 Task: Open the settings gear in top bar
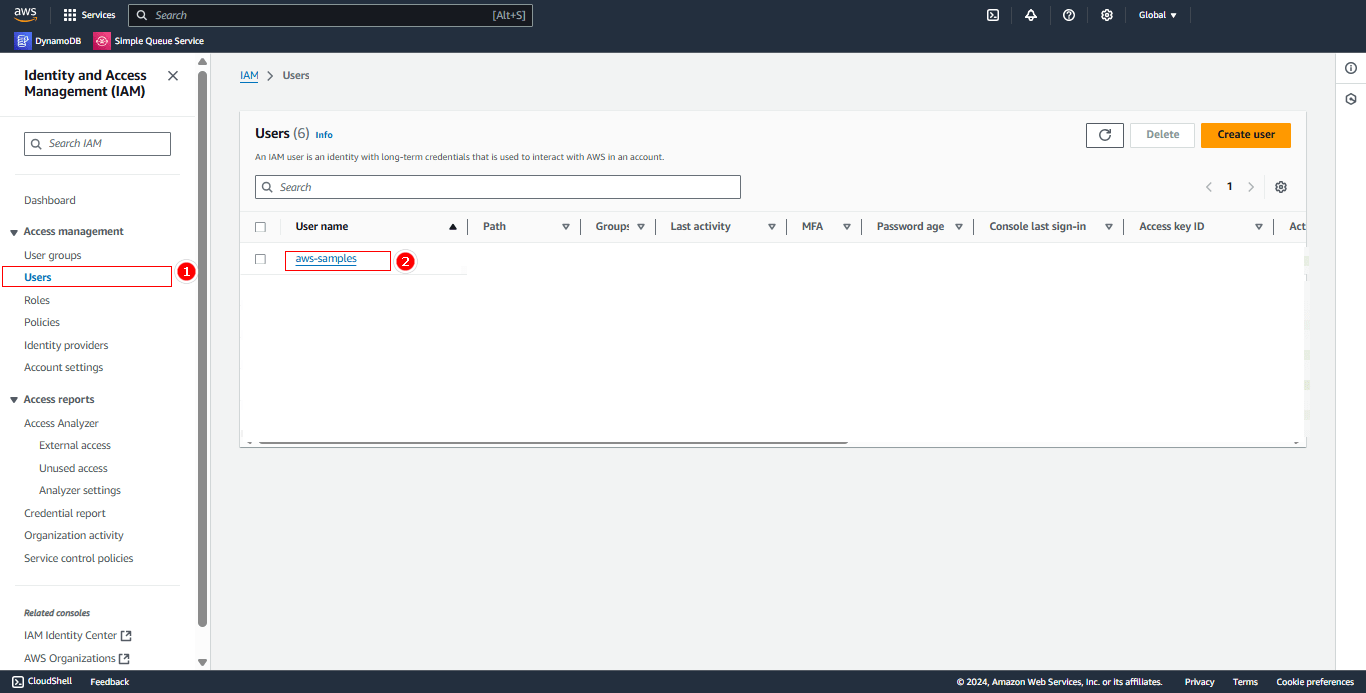click(1107, 15)
